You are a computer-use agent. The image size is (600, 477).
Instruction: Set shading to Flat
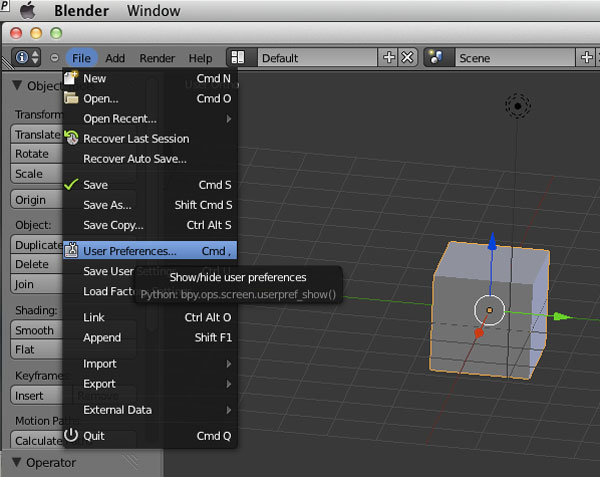[37, 350]
